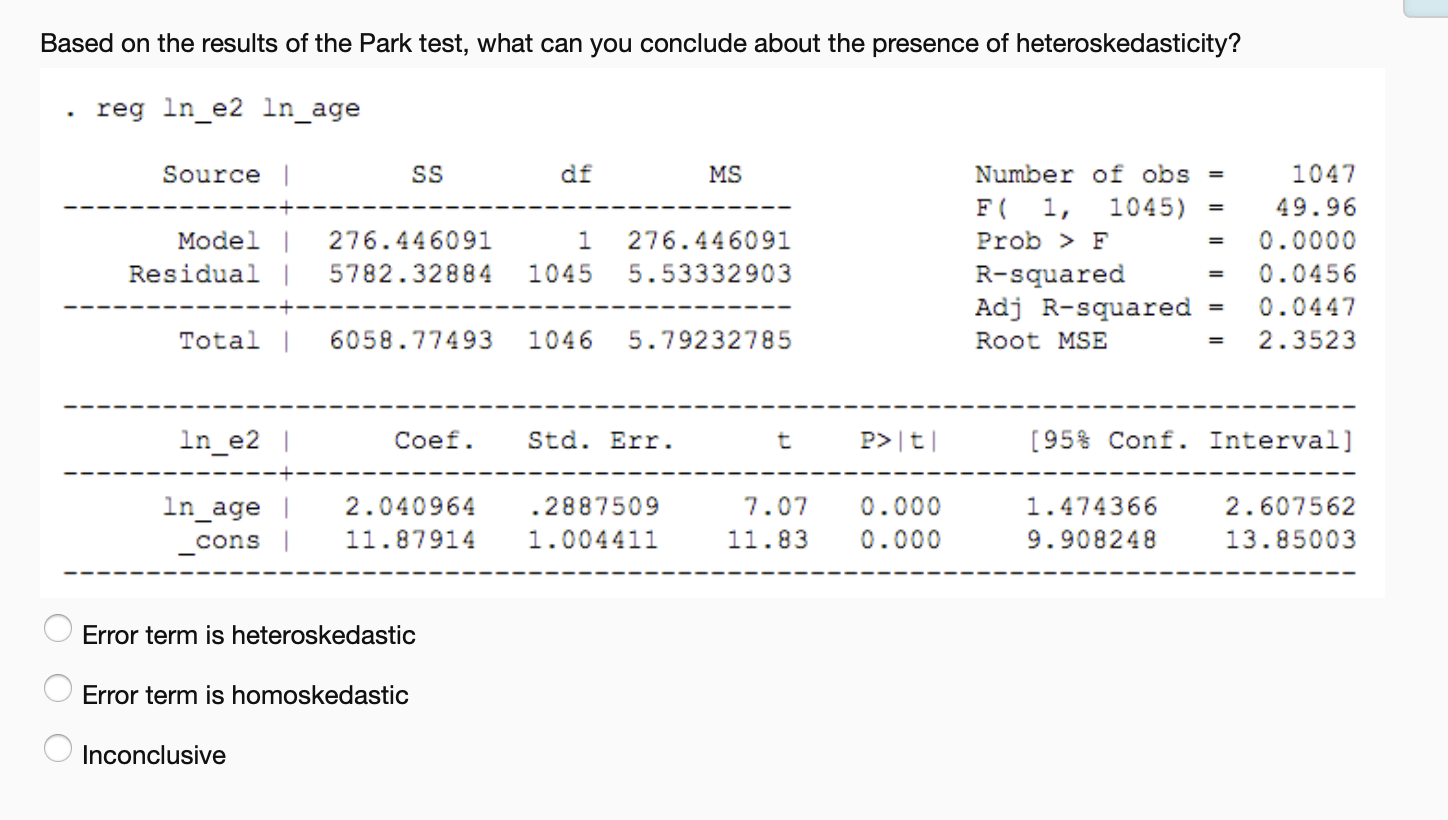Click the 95% Conf. Interval header
This screenshot has height=820, width=1448.
pyautogui.click(x=1170, y=440)
